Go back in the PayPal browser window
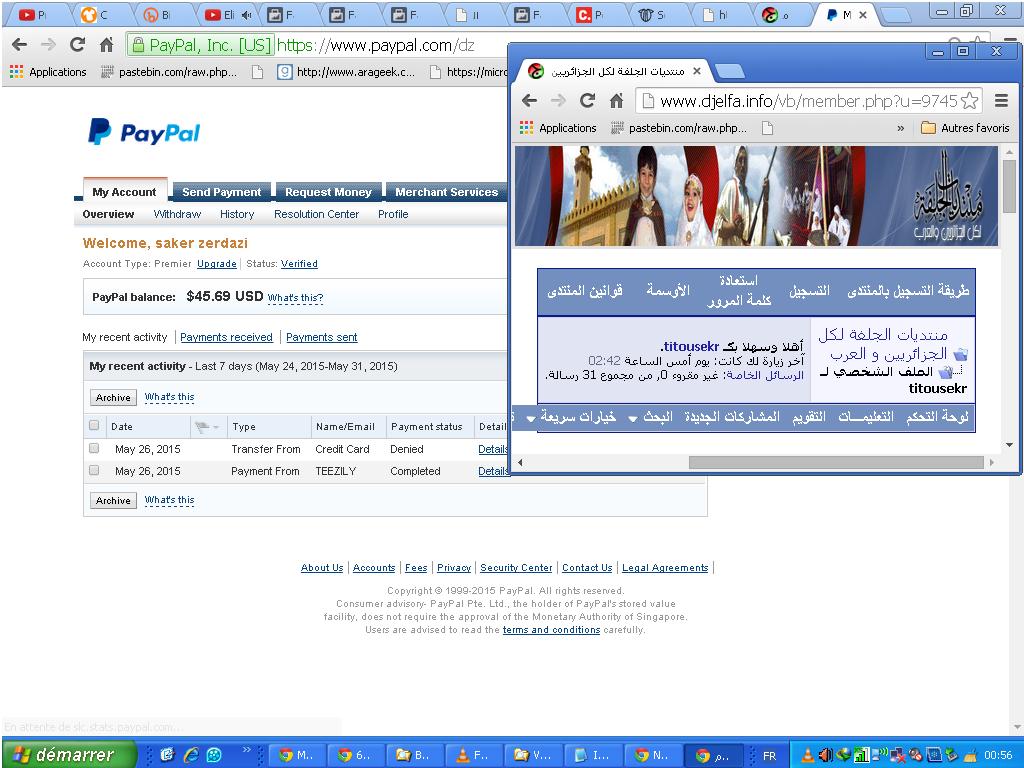The height and width of the screenshot is (768, 1024). pos(20,44)
